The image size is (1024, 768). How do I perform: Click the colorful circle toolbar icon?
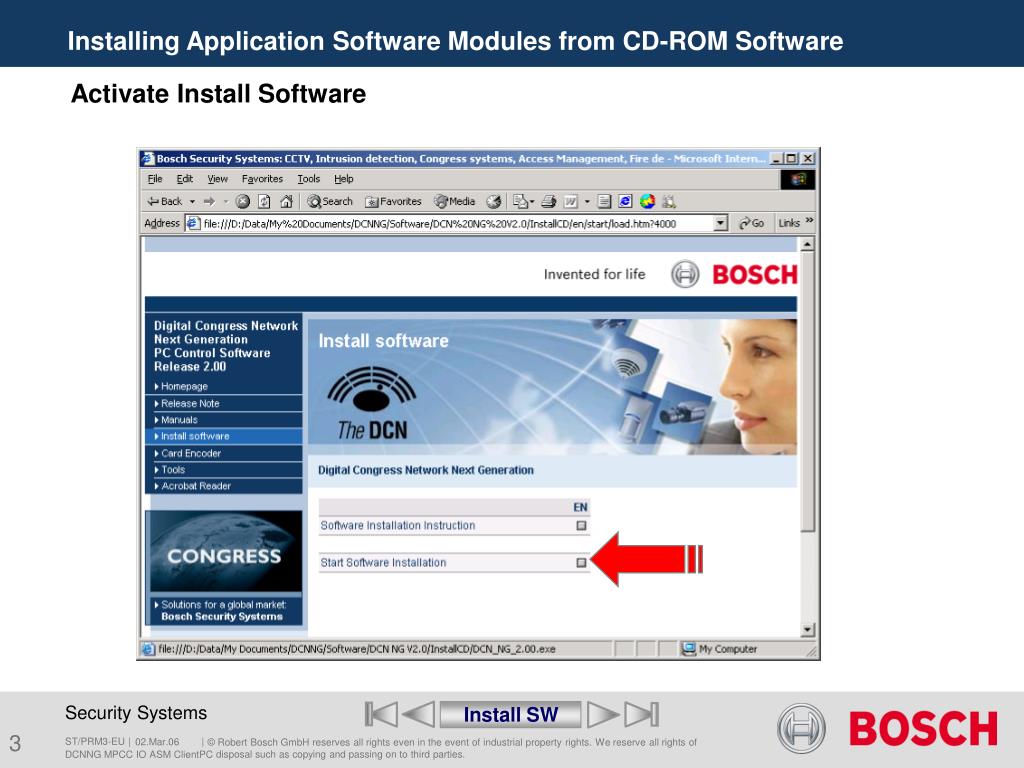click(647, 202)
